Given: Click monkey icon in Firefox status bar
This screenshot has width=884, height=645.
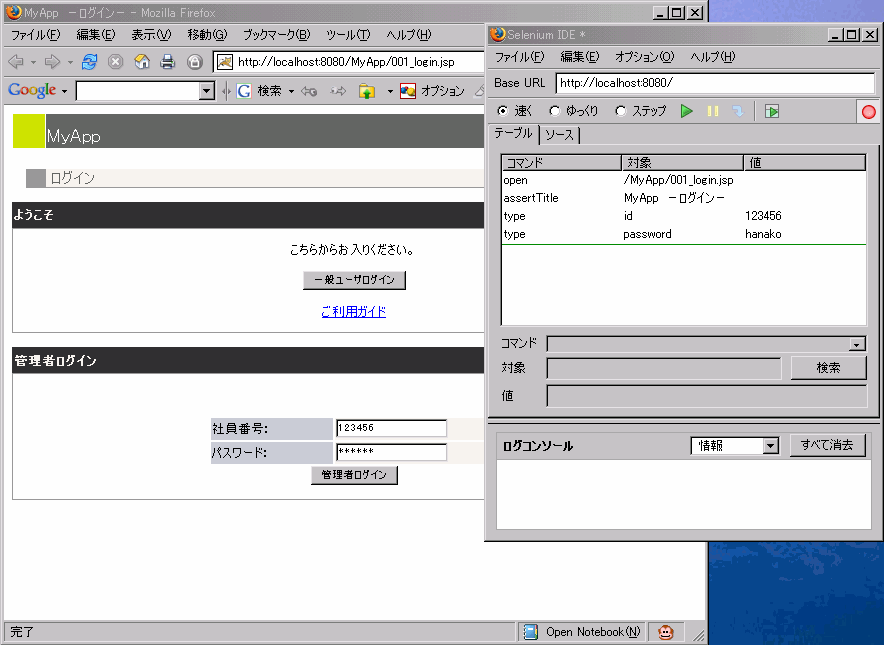Looking at the screenshot, I should point(665,633).
